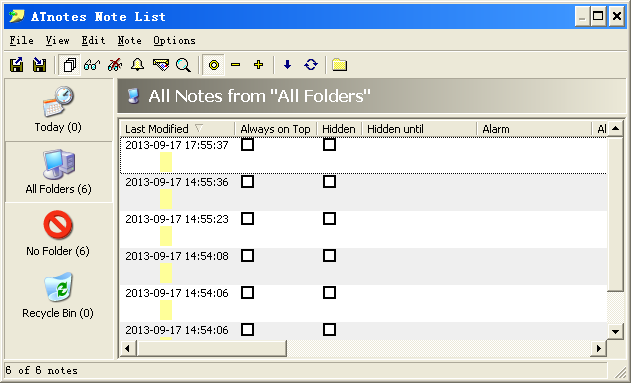This screenshot has height=383, width=631.
Task: Click the Last Modified sort arrow
Action: [x=199, y=128]
